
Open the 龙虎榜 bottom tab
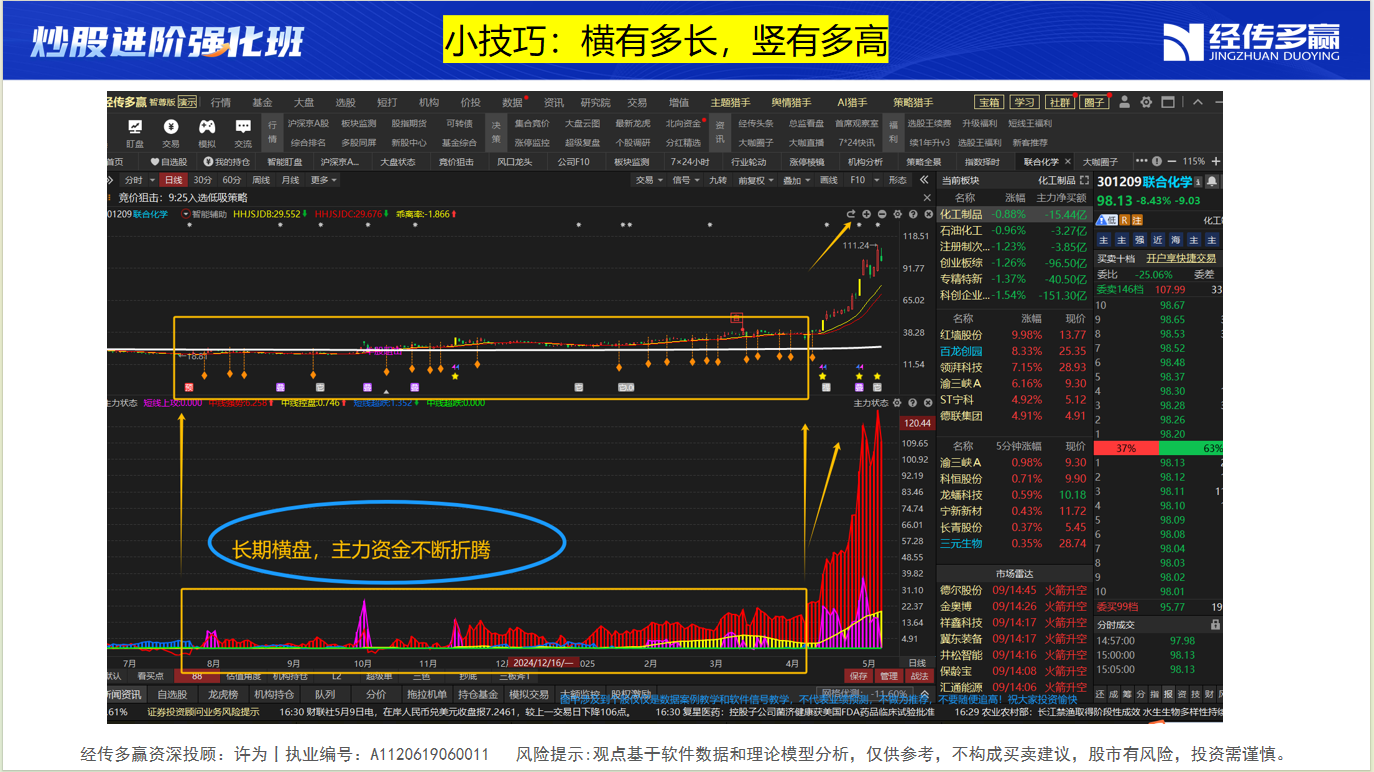tap(222, 694)
